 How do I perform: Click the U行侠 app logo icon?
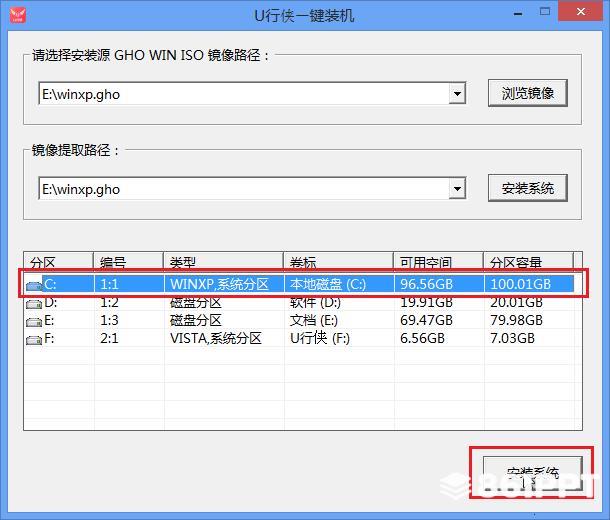pos(18,15)
